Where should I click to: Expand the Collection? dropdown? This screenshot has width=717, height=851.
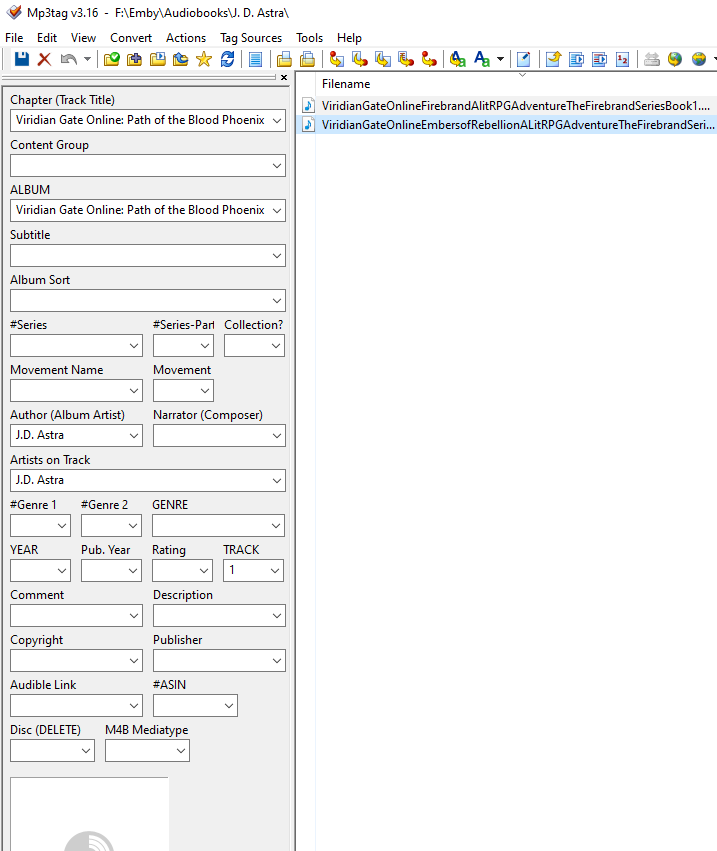click(276, 346)
